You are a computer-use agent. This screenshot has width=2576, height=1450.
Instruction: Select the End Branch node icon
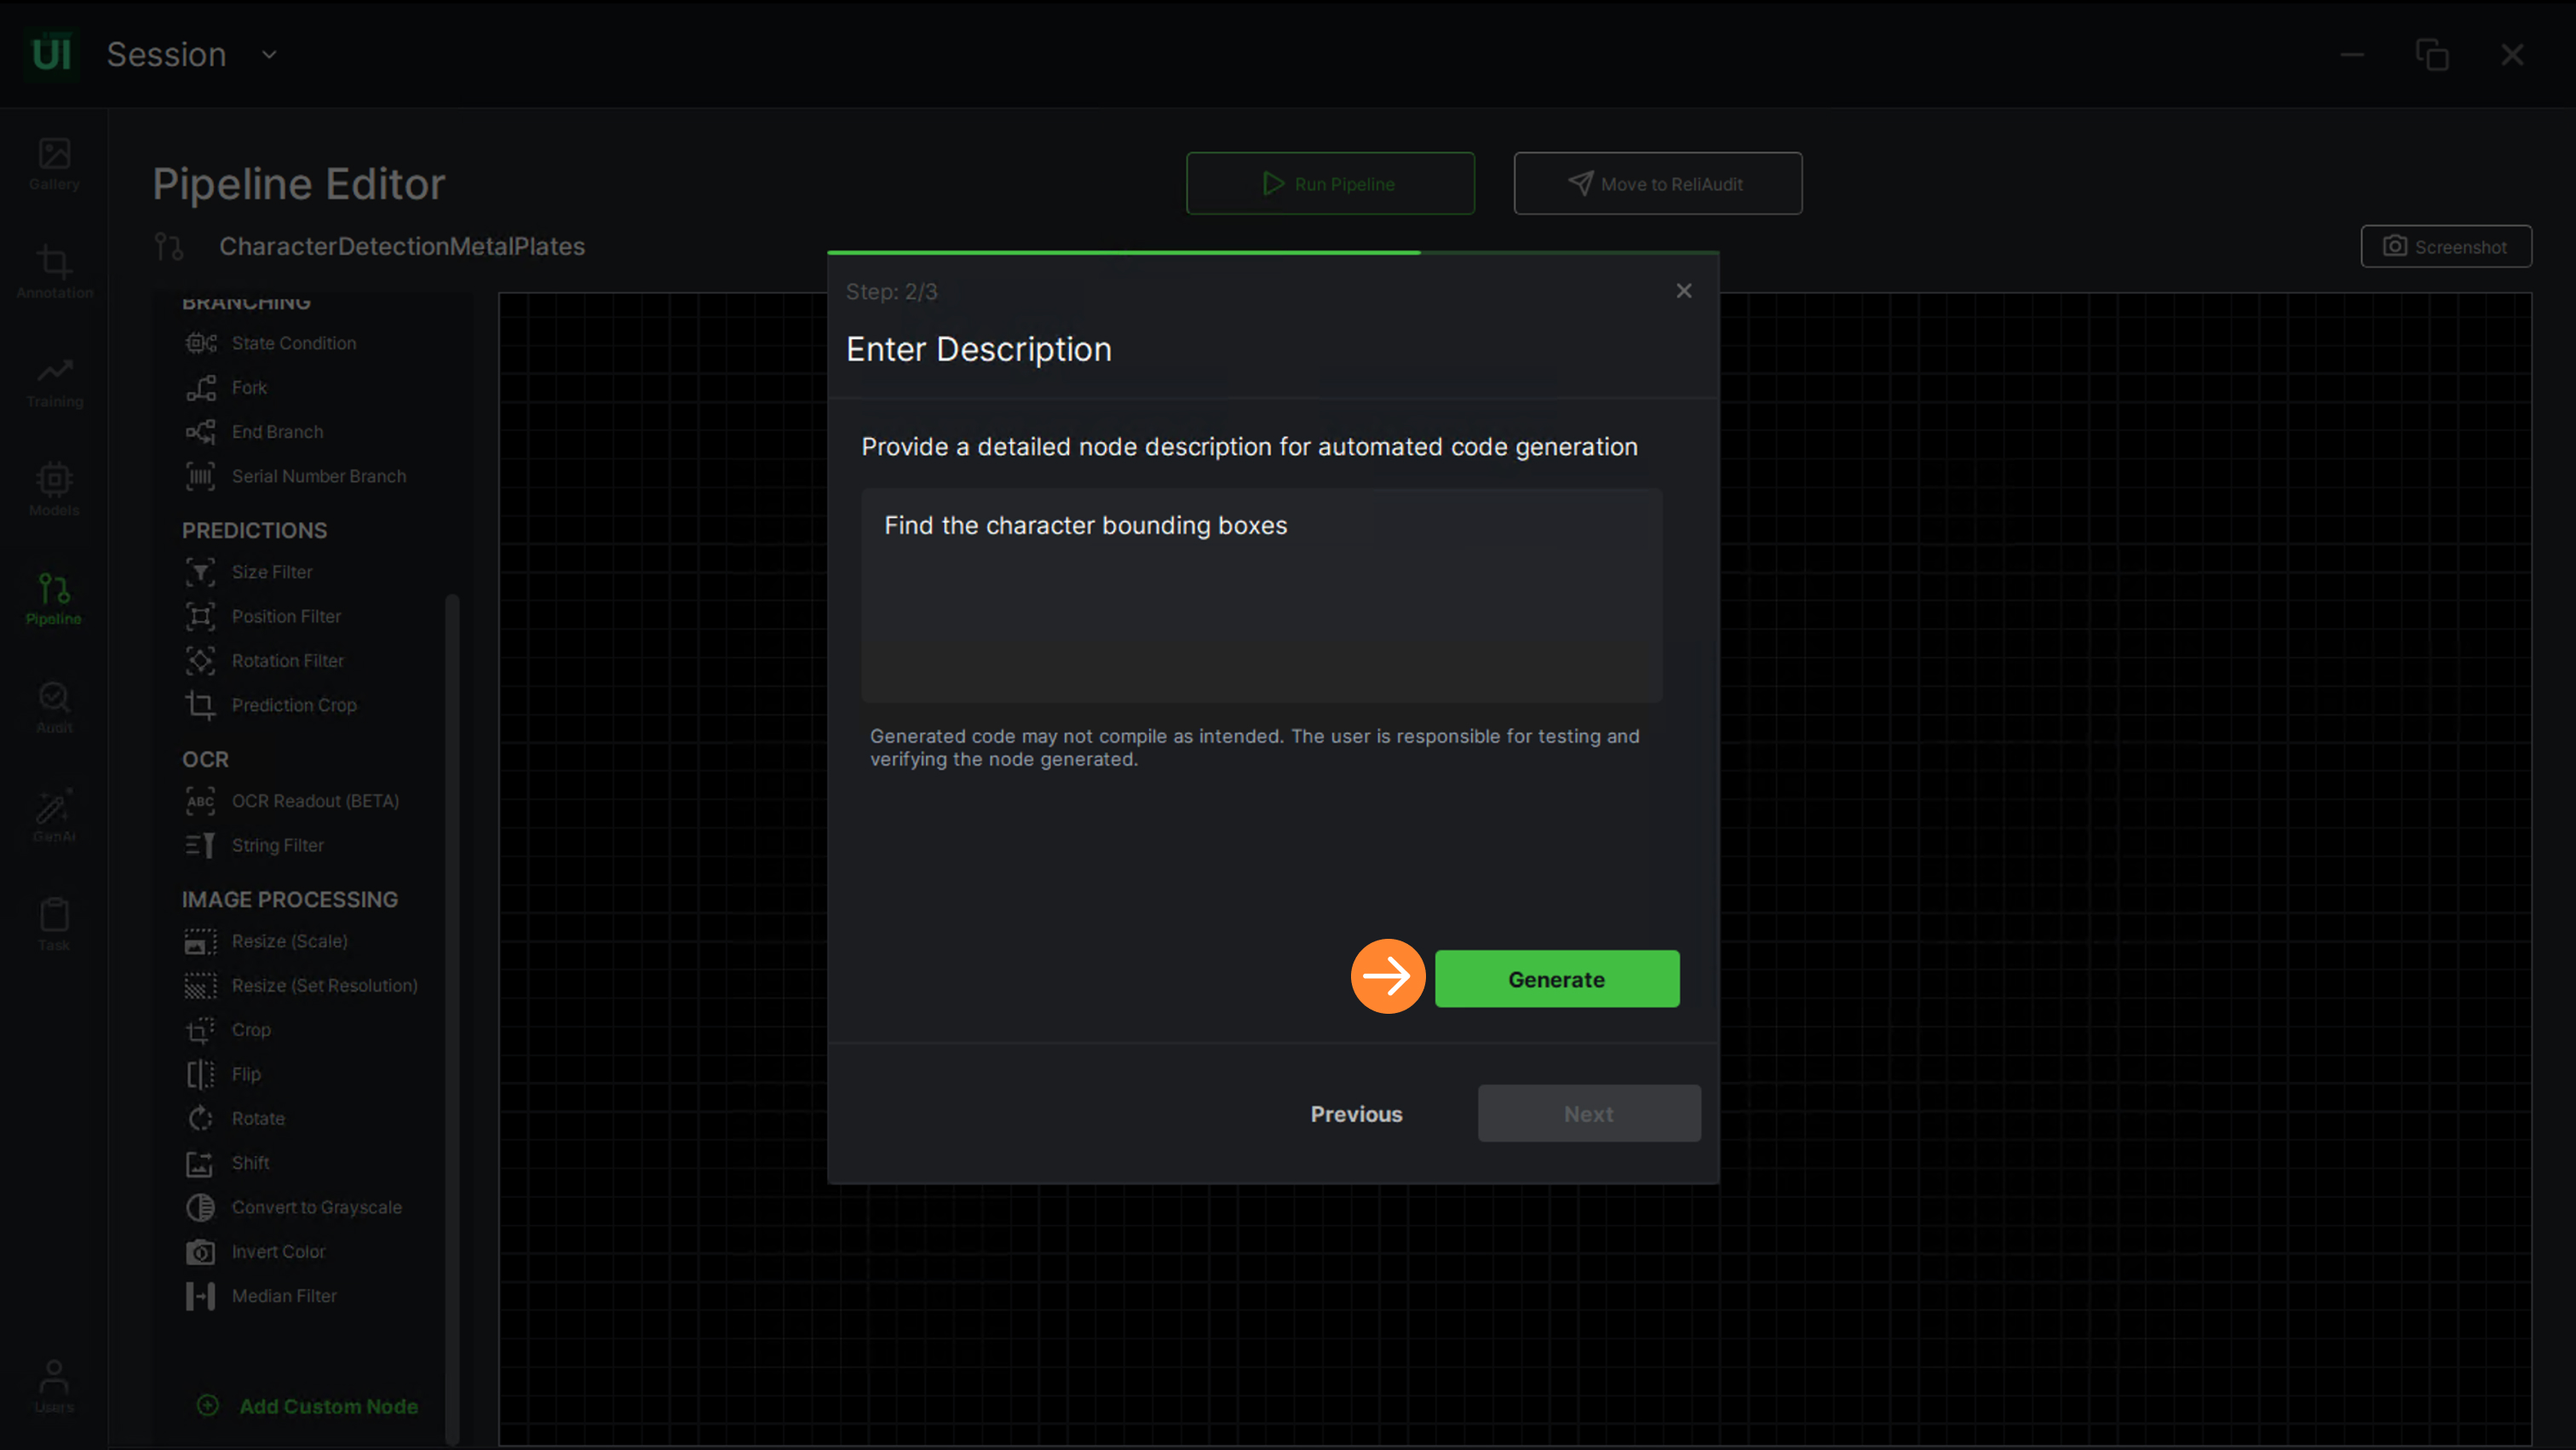[201, 432]
